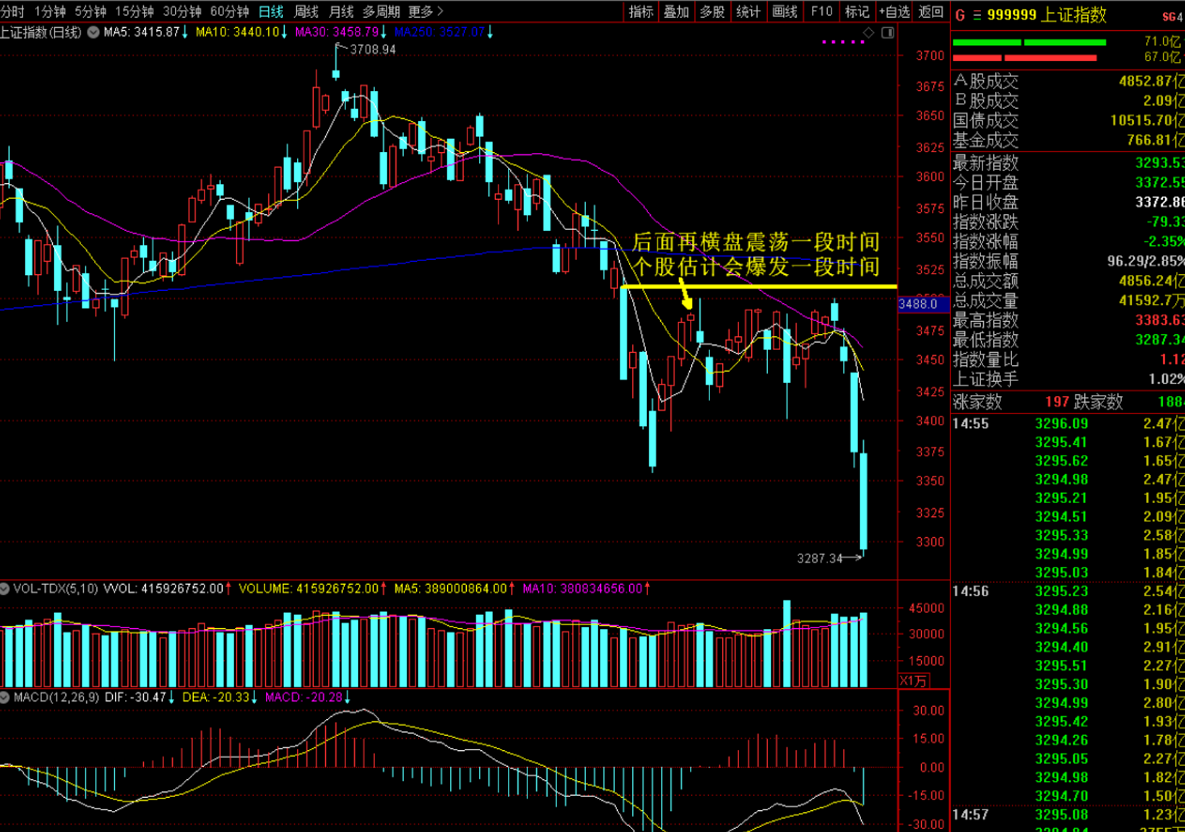Click the green buy-volume bar

point(1029,43)
